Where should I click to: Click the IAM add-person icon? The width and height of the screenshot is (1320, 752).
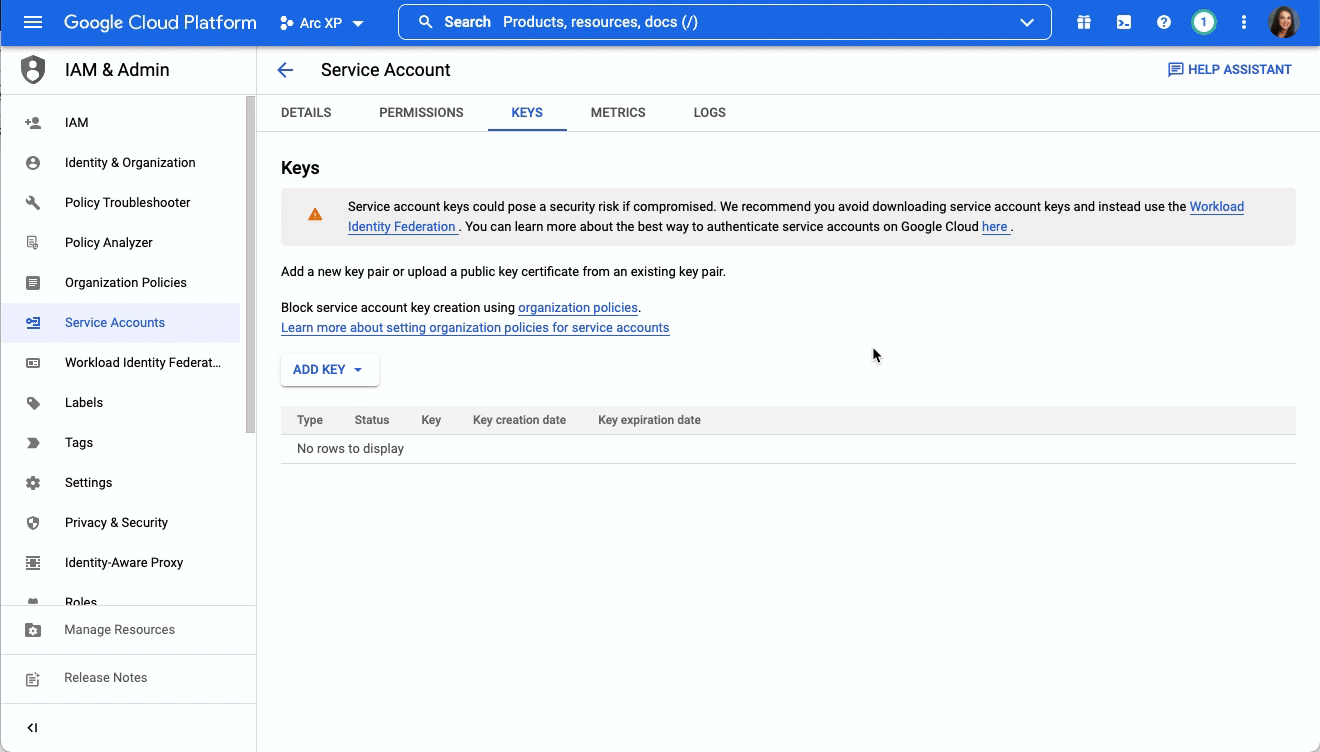click(x=33, y=123)
